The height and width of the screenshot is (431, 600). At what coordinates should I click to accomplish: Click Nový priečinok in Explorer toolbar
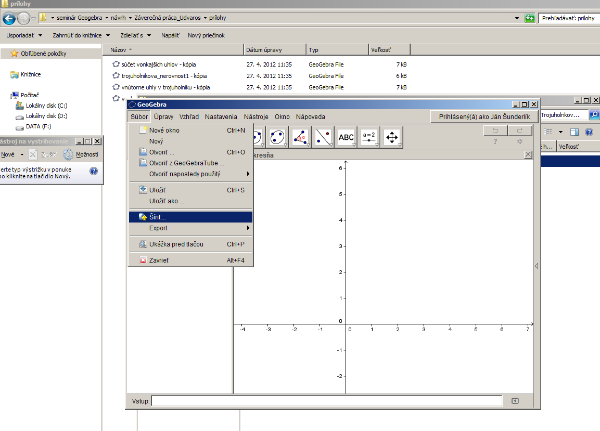pos(206,35)
